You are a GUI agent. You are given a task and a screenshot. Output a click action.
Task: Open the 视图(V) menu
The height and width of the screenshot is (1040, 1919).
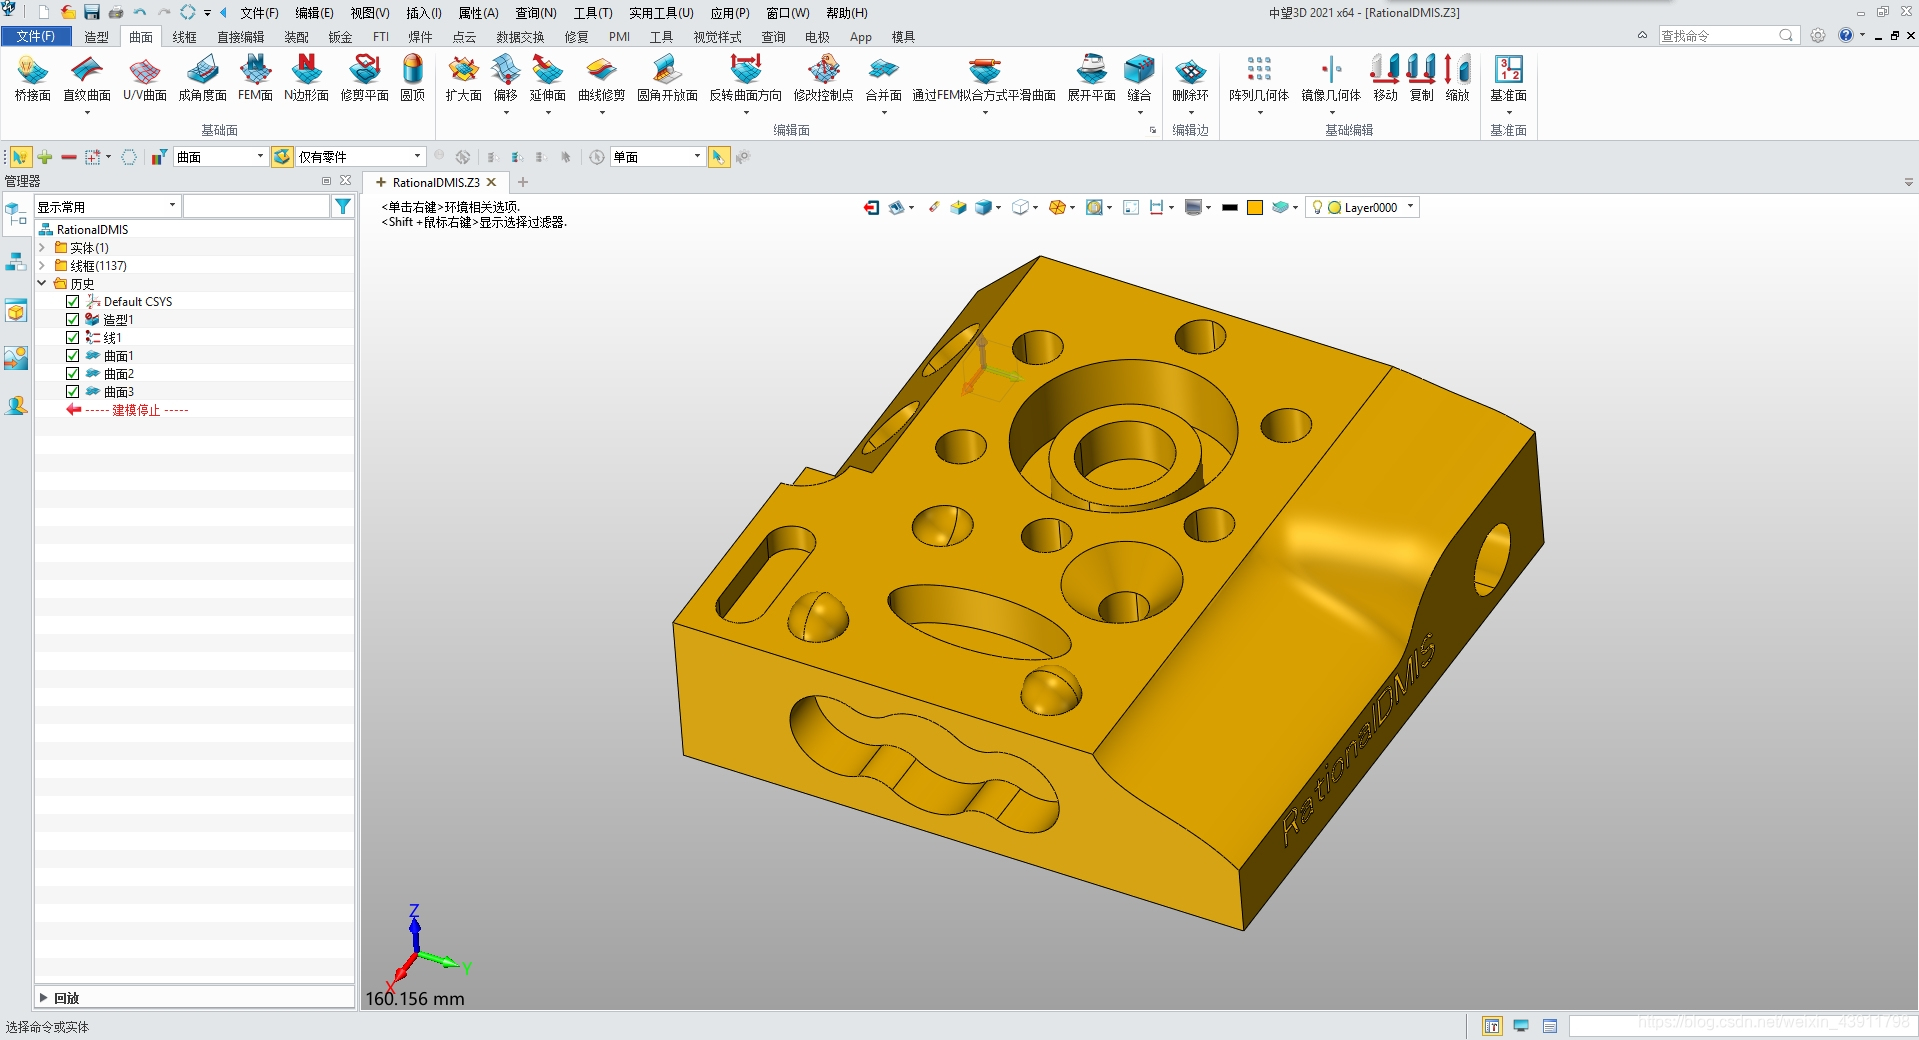(370, 13)
